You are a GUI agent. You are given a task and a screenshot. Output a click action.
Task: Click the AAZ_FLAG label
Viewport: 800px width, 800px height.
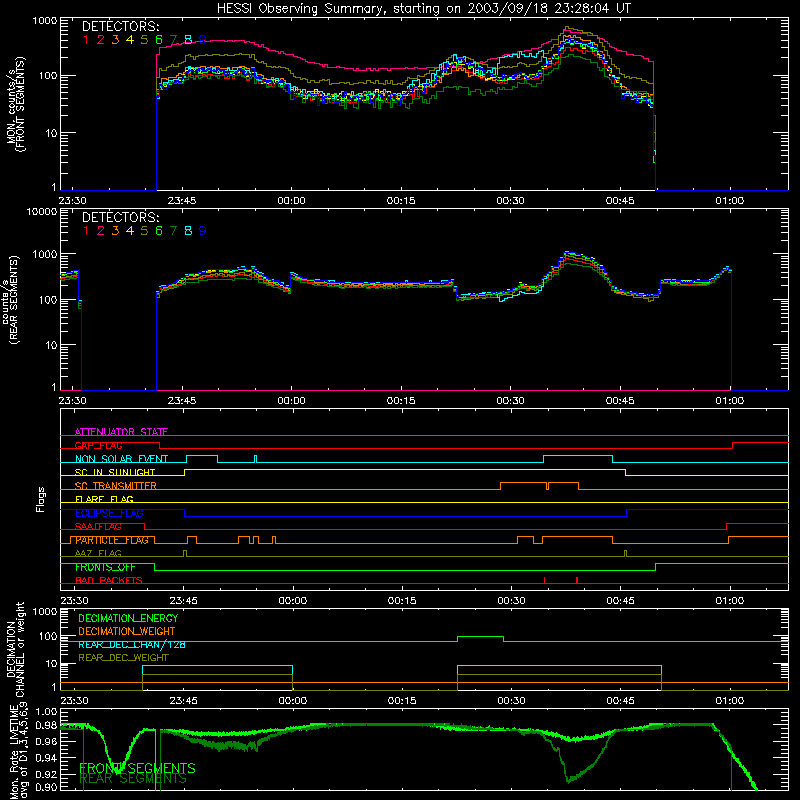(98, 554)
